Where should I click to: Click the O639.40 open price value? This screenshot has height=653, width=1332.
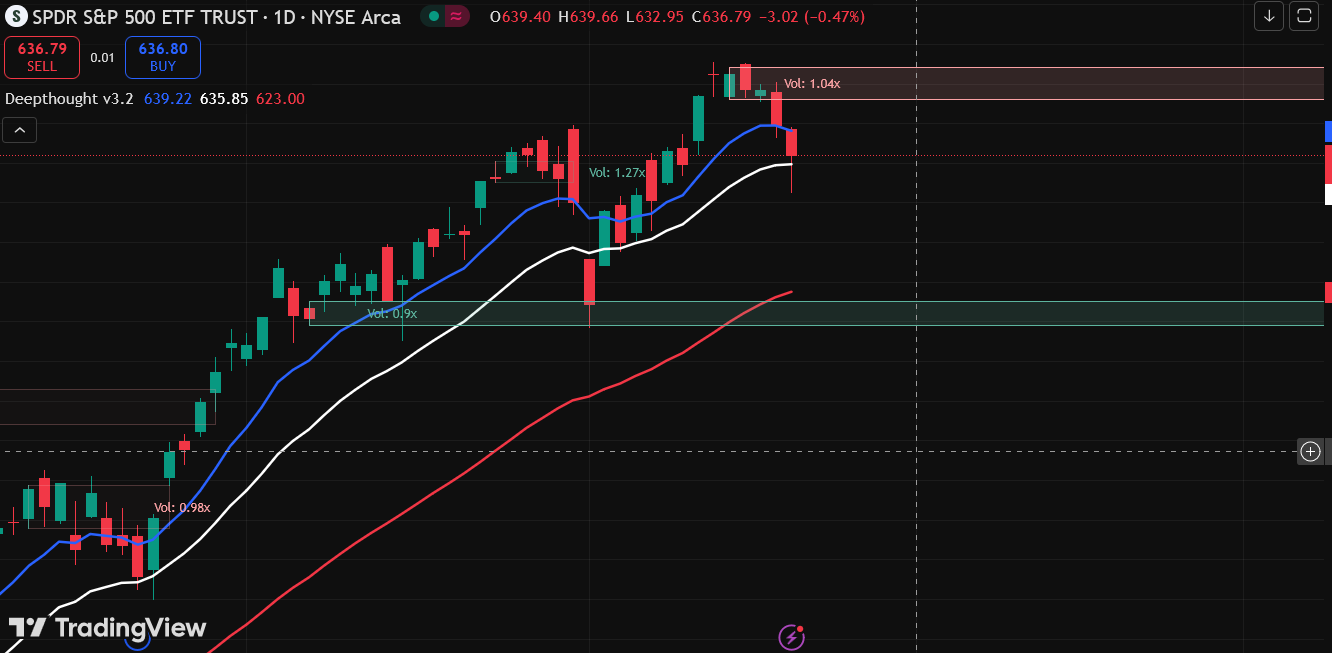click(x=522, y=17)
